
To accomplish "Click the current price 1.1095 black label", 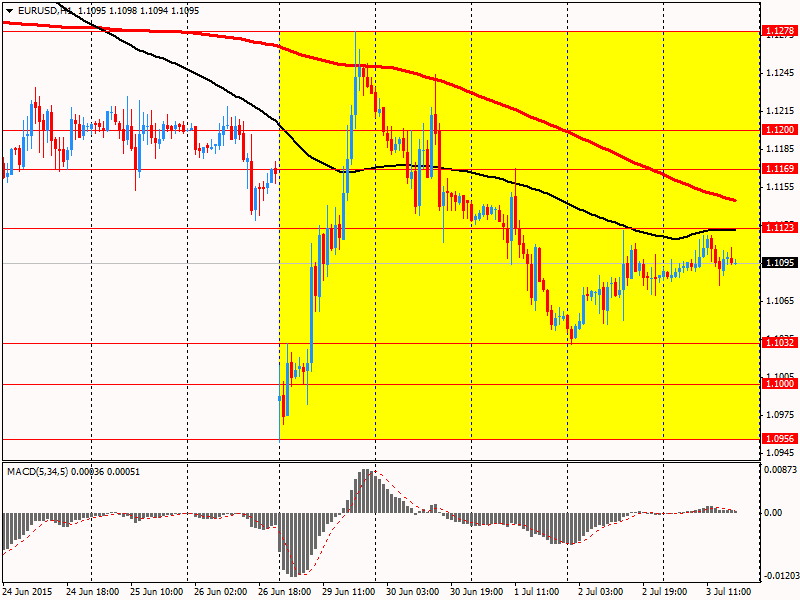I will click(x=779, y=263).
